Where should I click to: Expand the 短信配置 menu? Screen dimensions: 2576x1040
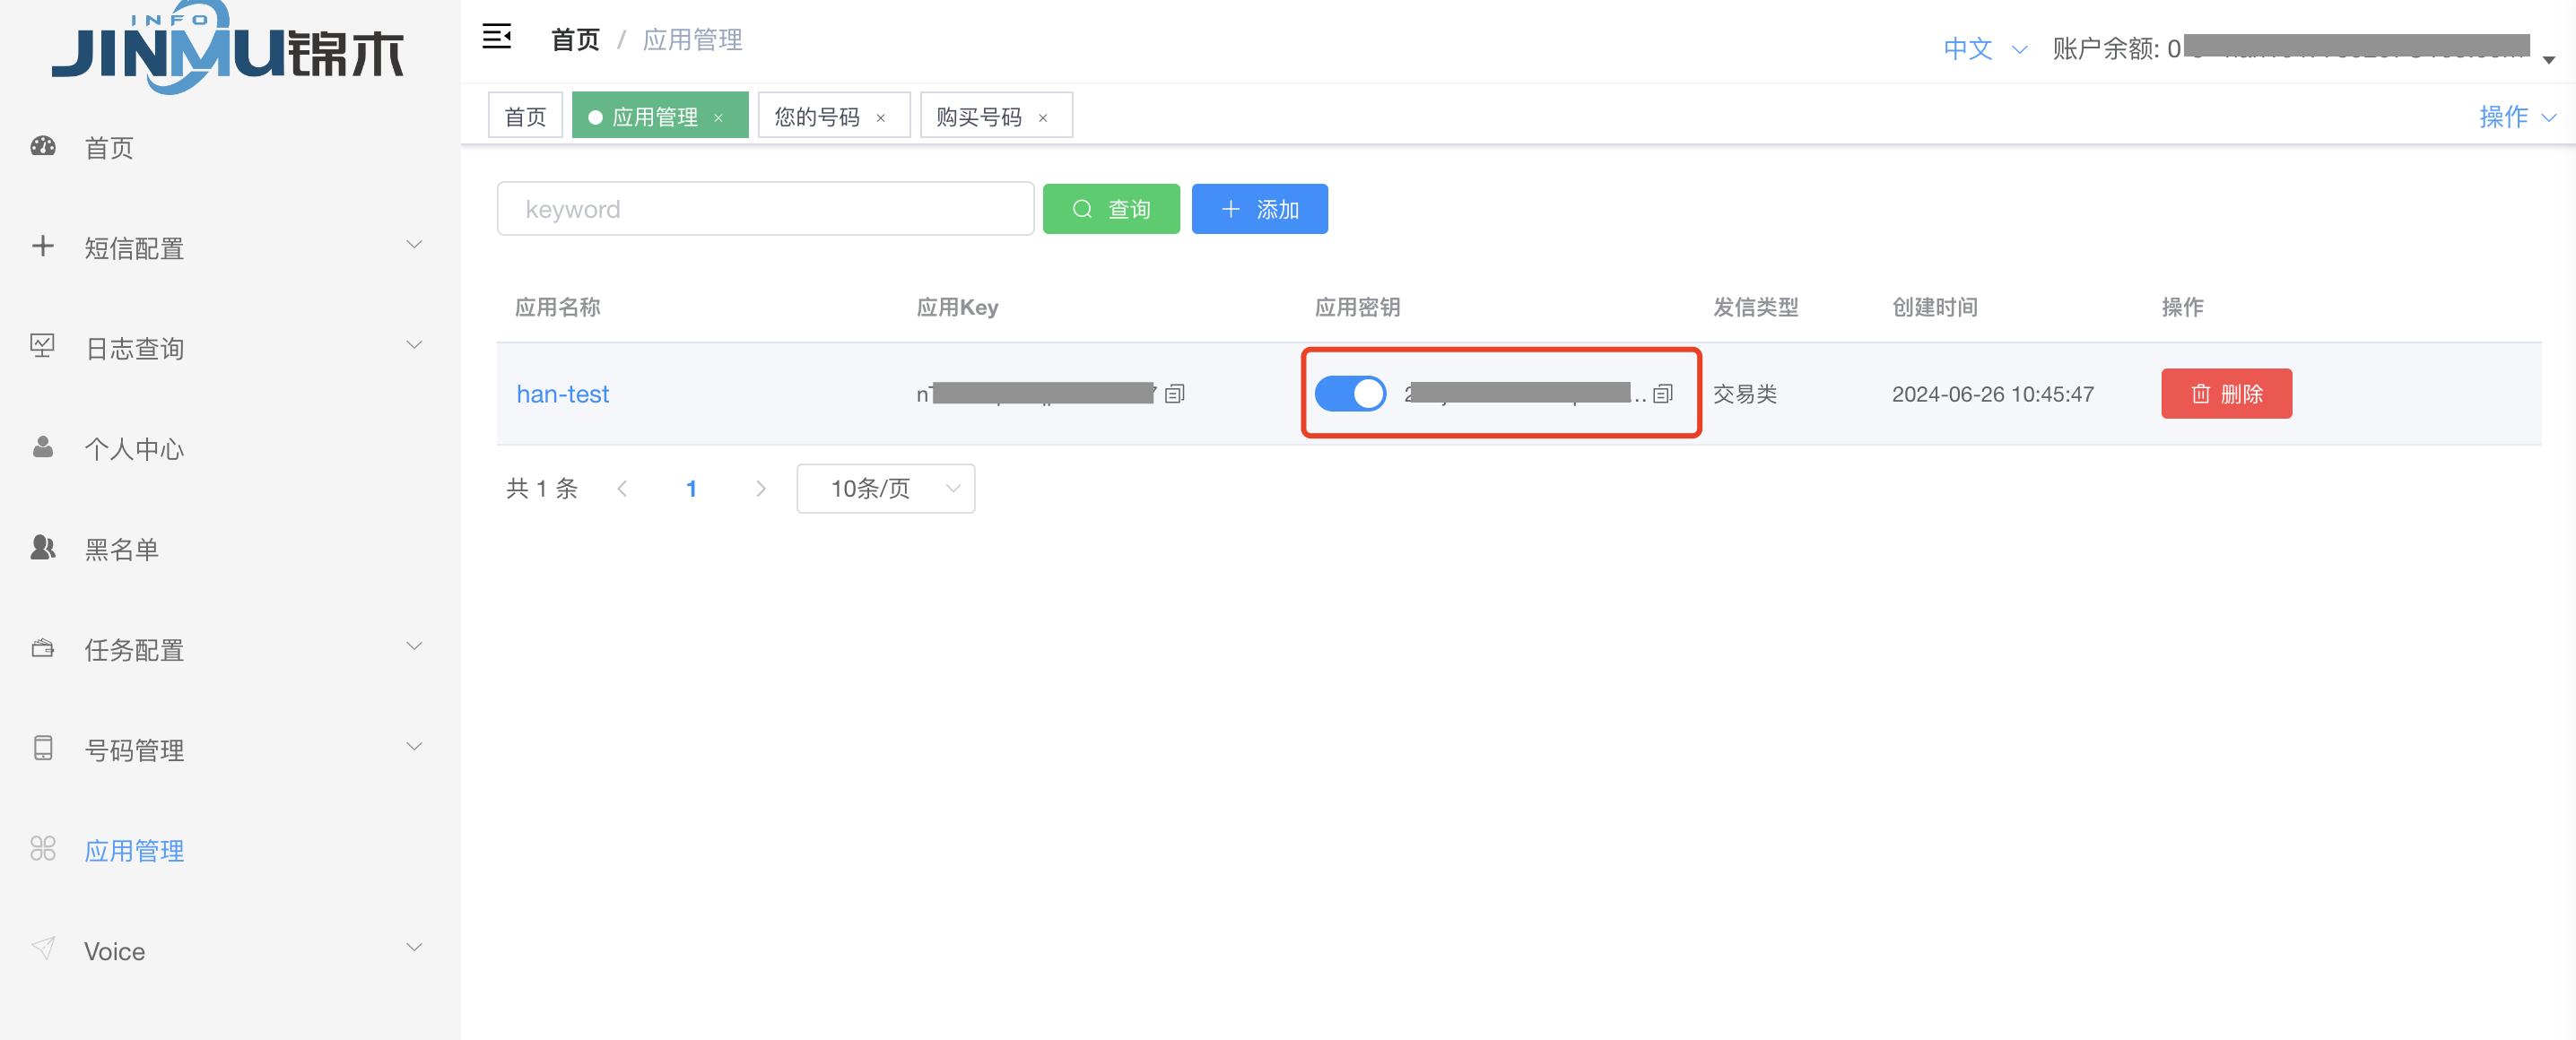(x=414, y=245)
